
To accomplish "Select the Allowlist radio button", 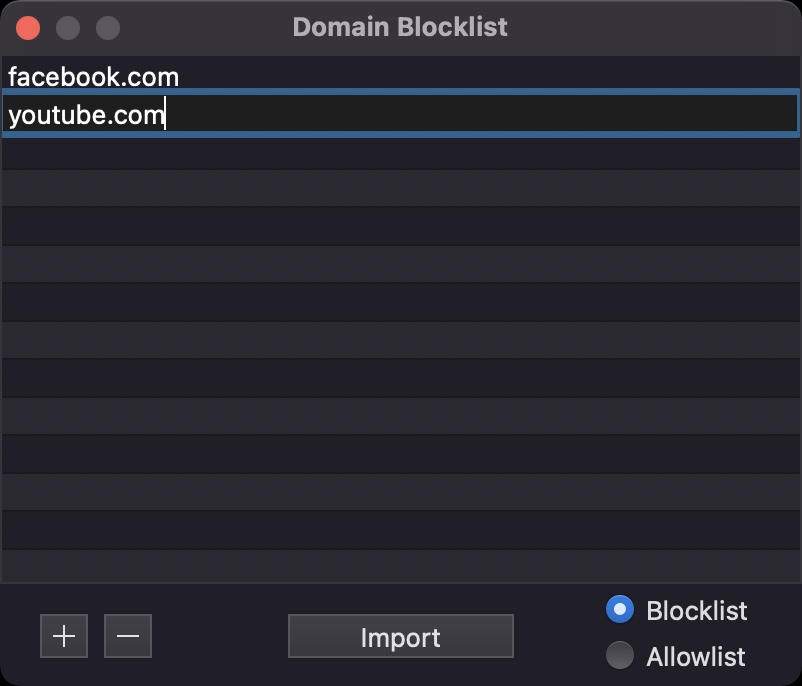I will [620, 656].
